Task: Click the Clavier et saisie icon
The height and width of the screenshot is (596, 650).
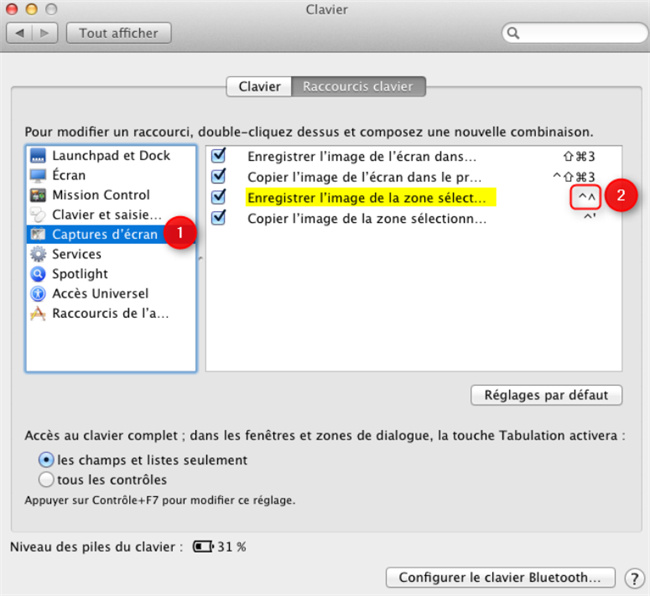Action: tap(38, 214)
